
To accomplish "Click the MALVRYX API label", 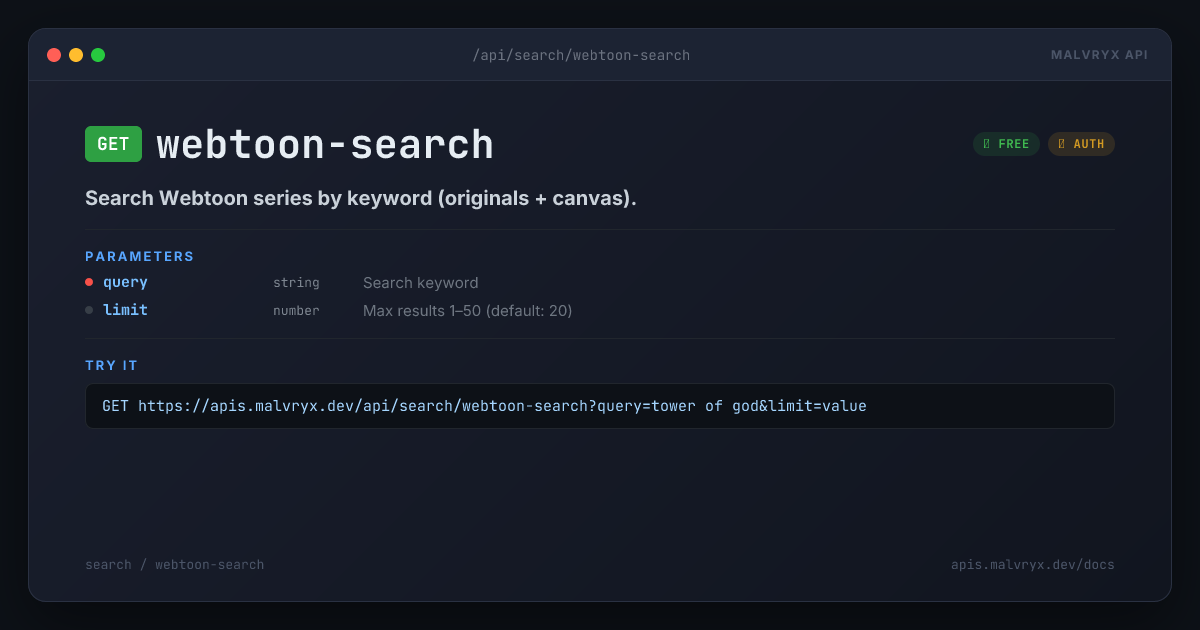I will 1099,55.
